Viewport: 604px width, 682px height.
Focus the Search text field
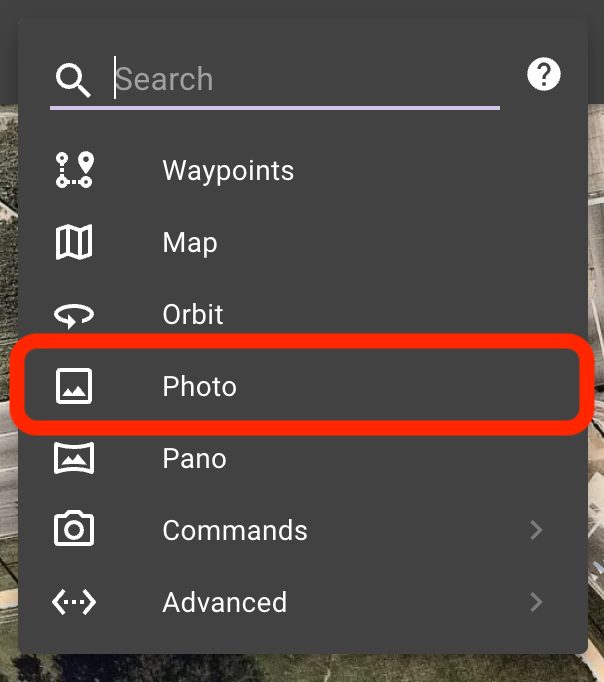[307, 79]
